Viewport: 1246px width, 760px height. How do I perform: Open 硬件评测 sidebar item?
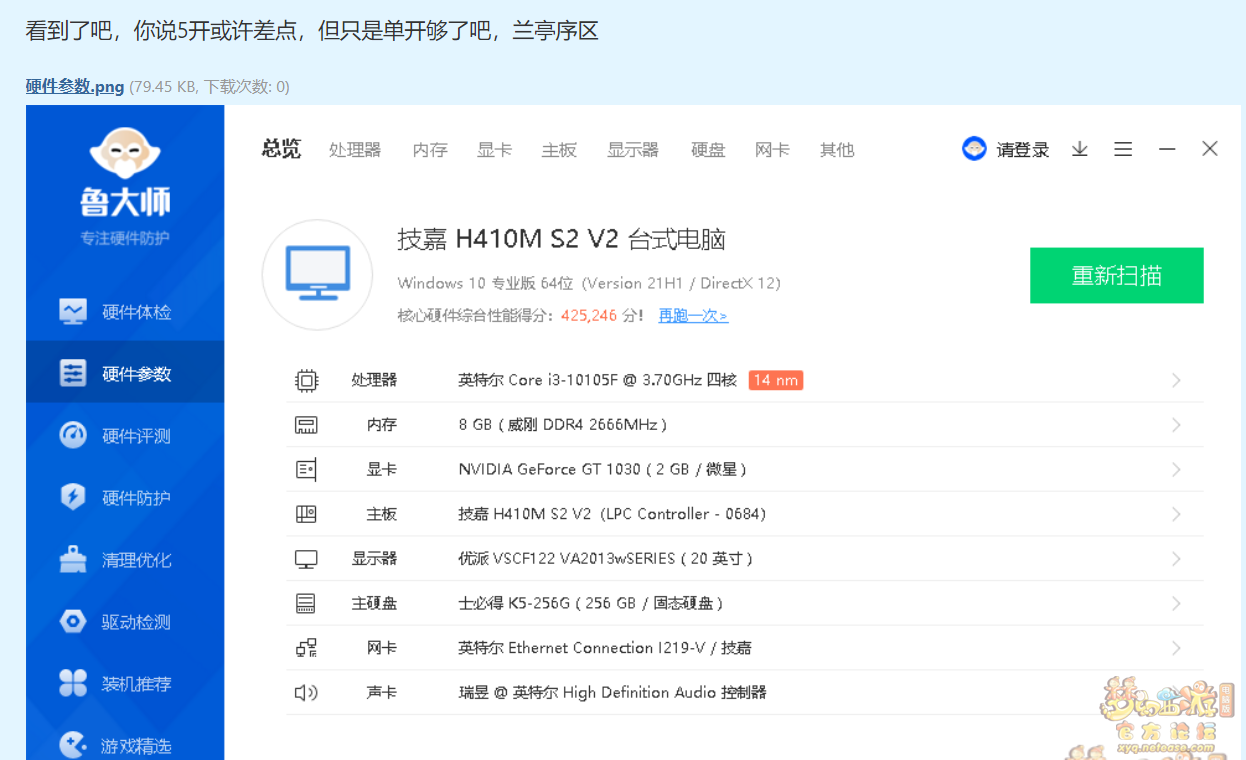[x=125, y=436]
